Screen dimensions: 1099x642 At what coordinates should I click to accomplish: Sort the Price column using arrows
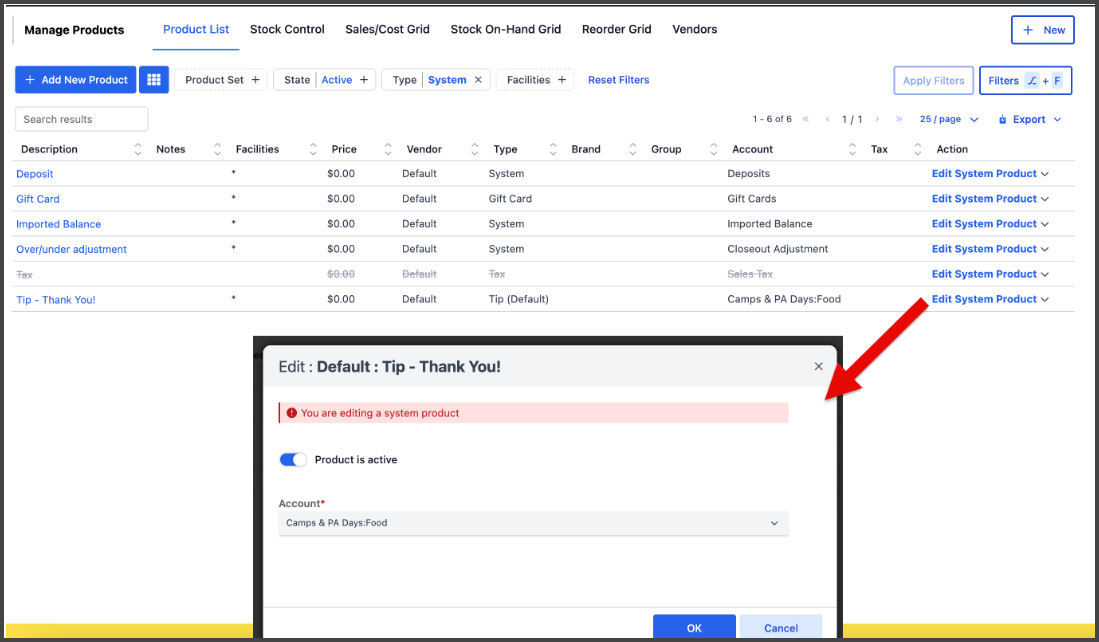(385, 149)
